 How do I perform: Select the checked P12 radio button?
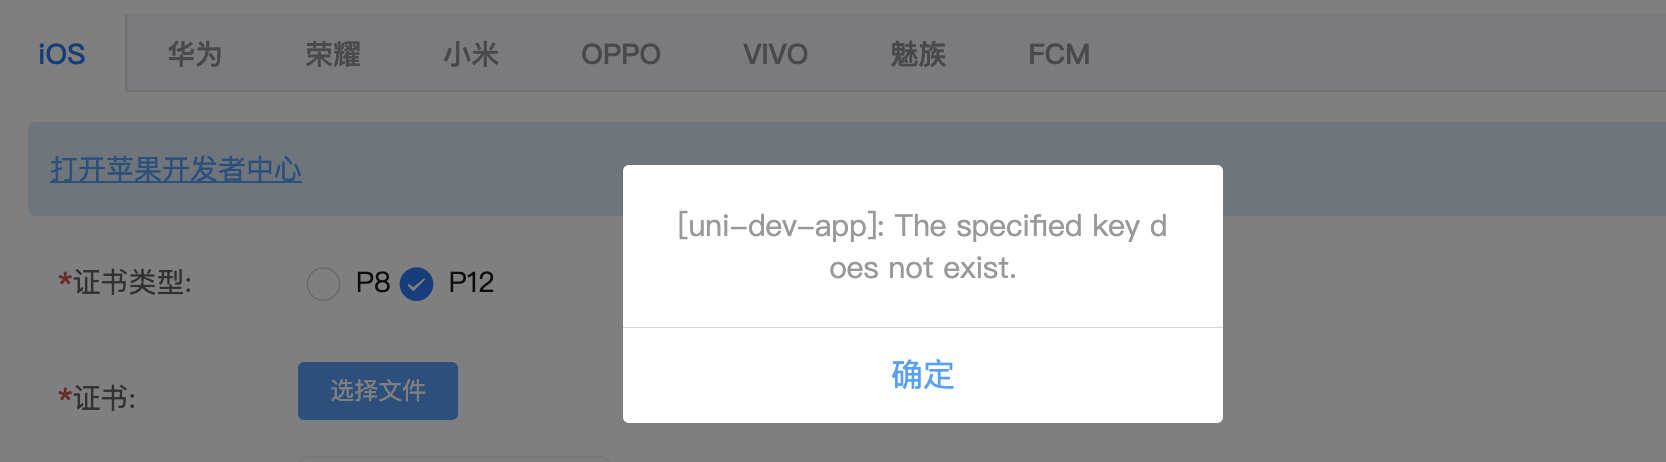pos(416,284)
